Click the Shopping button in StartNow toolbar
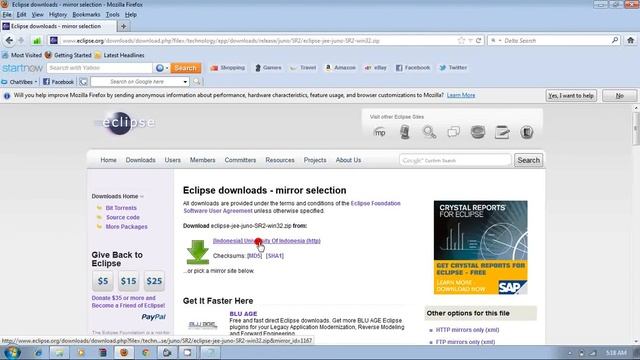Viewport: 640px width, 360px height. (228, 68)
